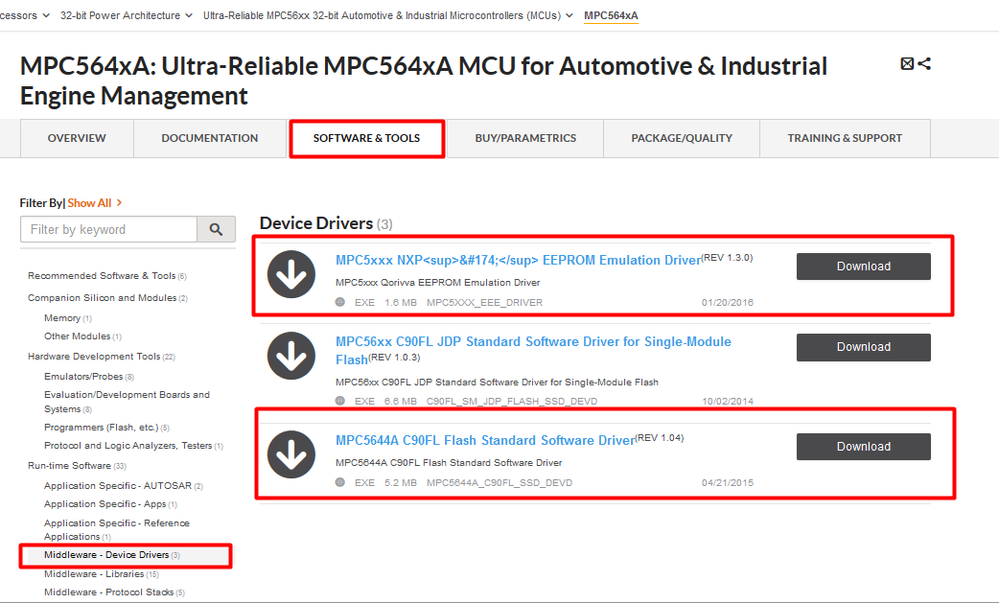Open the TRAINING & SUPPORT tab
Screen dimensions: 999x603
click(845, 138)
